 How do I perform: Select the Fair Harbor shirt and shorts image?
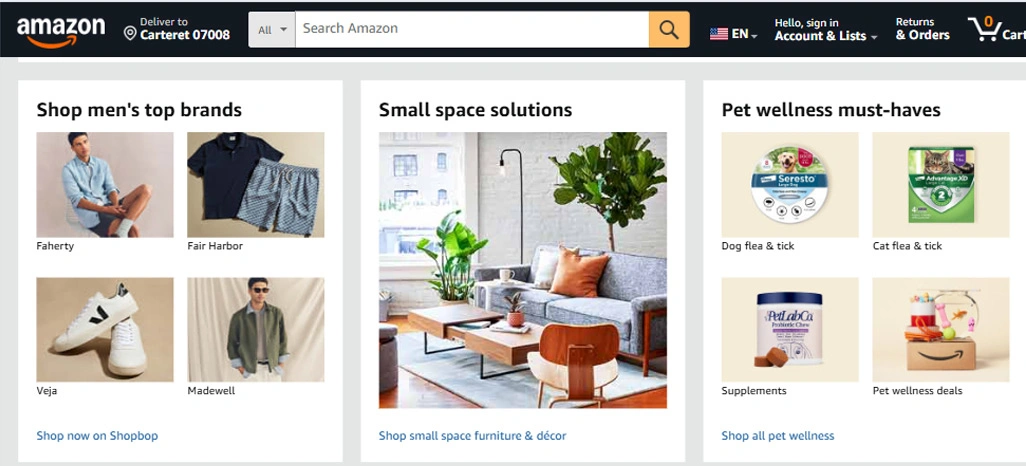[255, 185]
